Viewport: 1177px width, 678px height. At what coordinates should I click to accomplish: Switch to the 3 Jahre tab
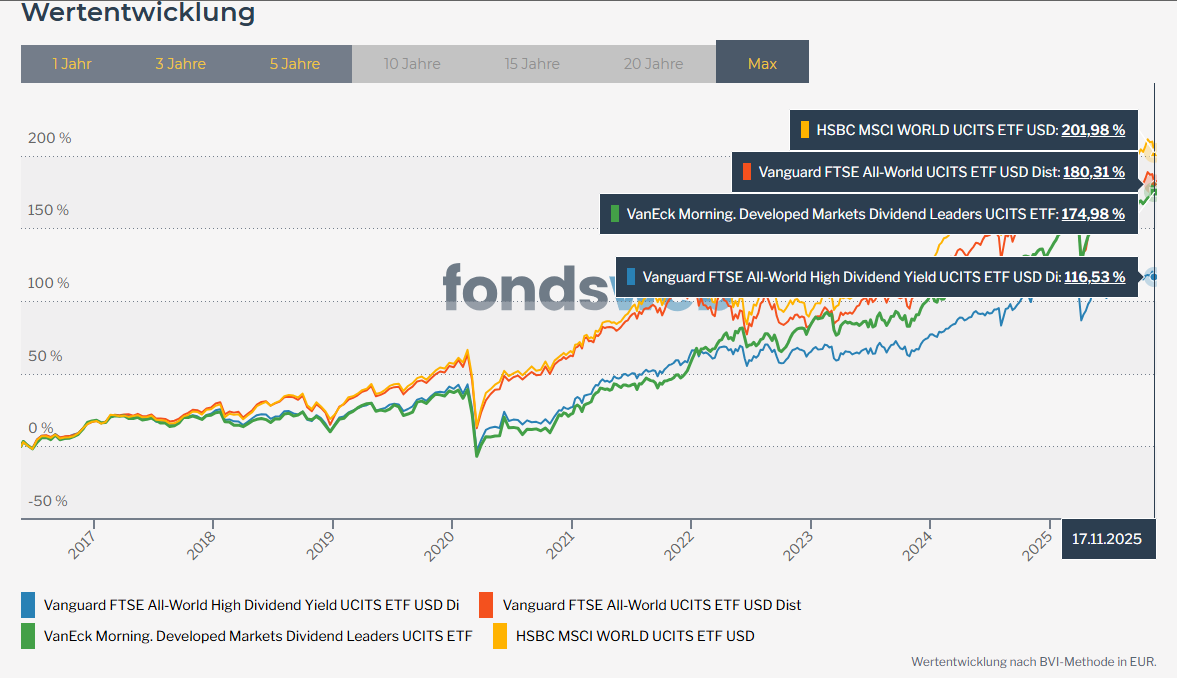click(x=180, y=63)
